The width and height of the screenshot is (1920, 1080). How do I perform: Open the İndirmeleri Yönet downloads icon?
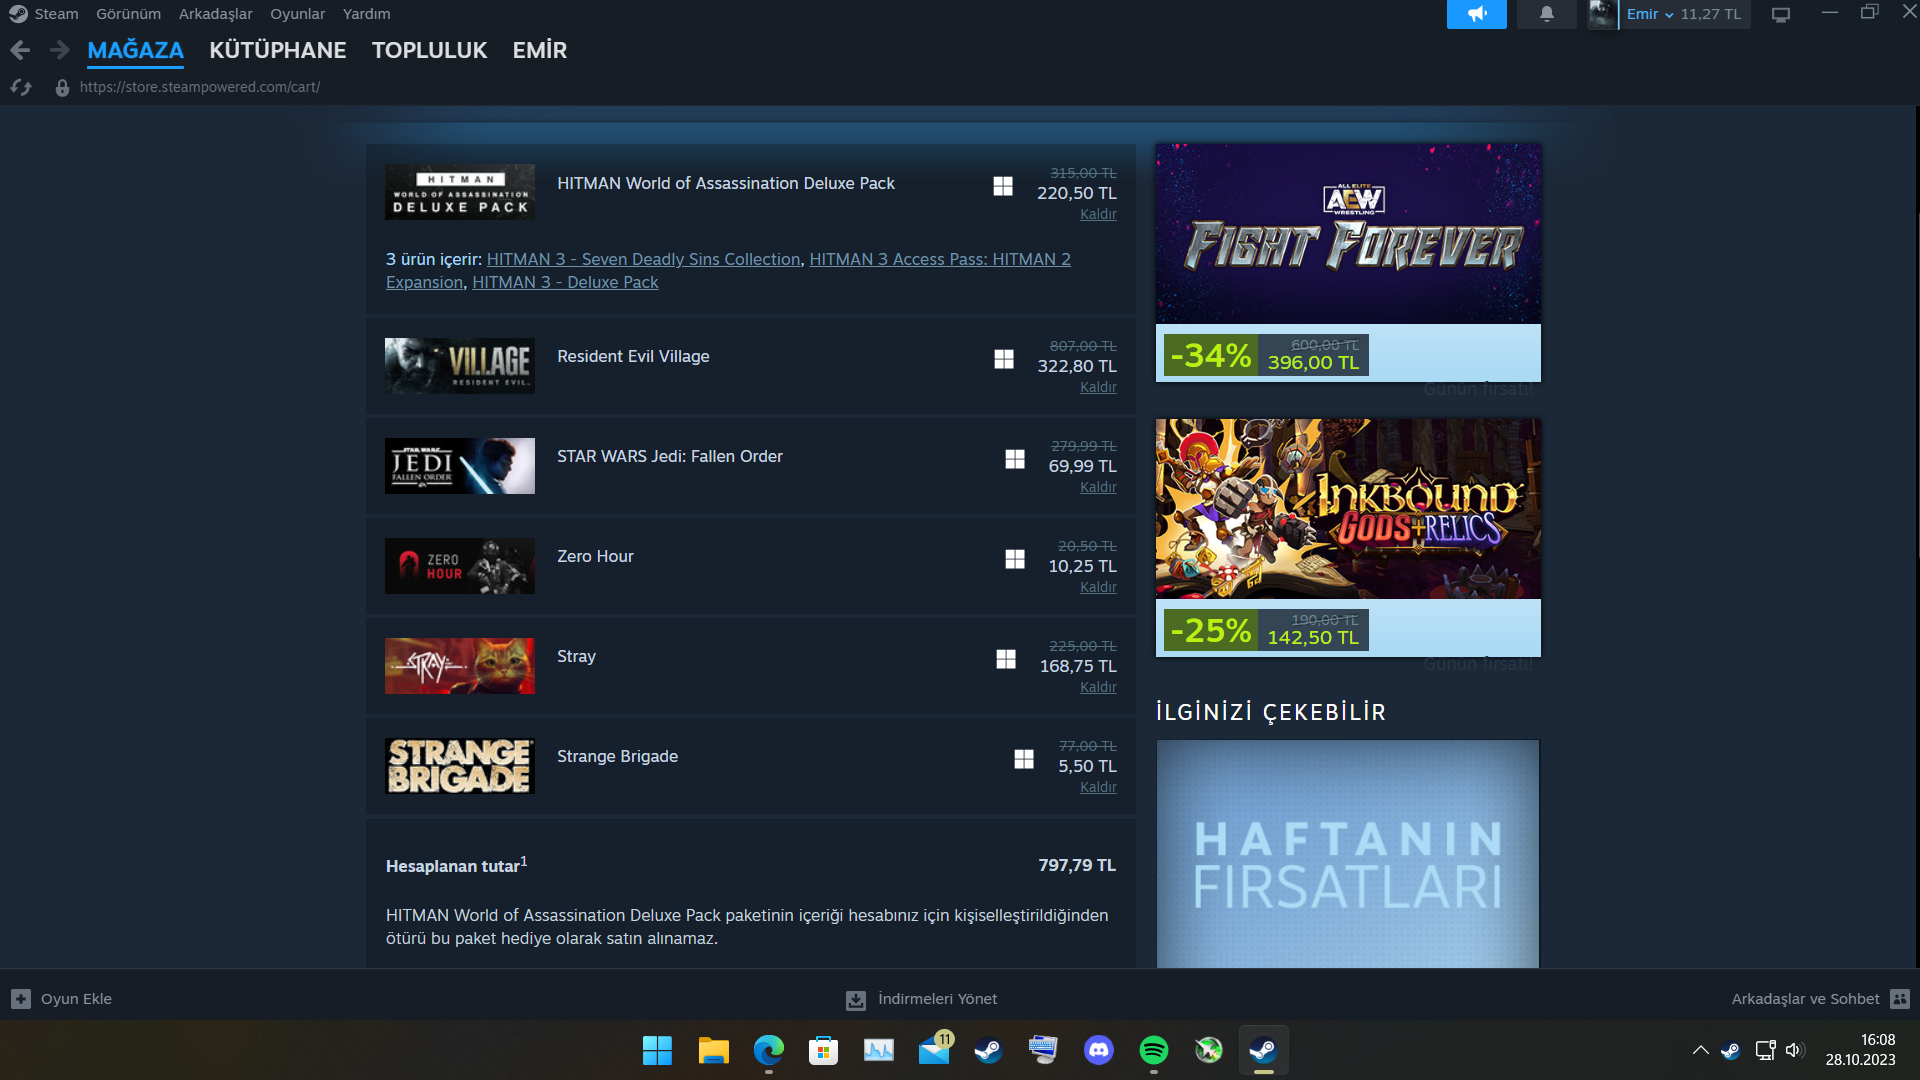pyautogui.click(x=856, y=1000)
